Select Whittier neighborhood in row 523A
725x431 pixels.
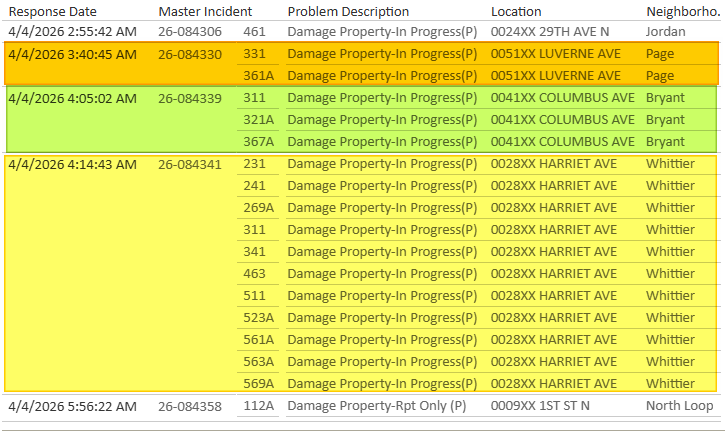pos(670,317)
